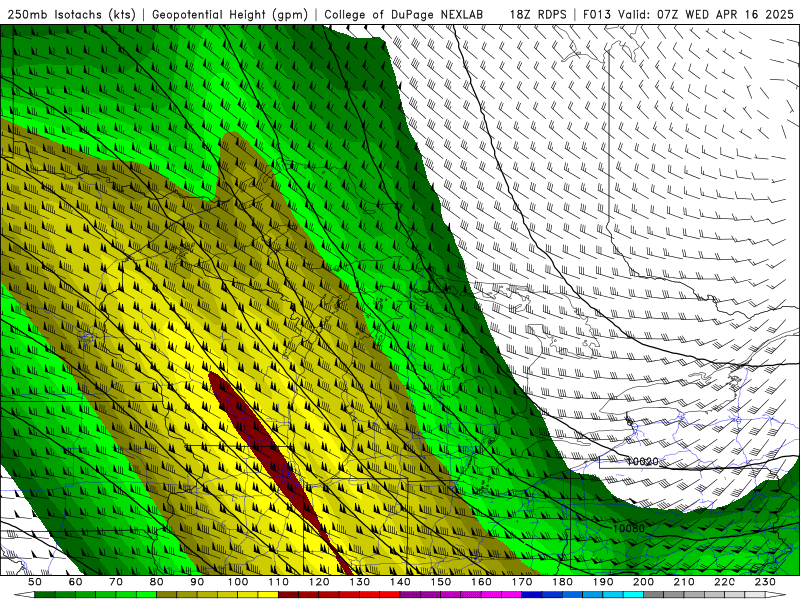This screenshot has height=600, width=800.
Task: Click the '190' color bar label
Action: pyautogui.click(x=604, y=582)
